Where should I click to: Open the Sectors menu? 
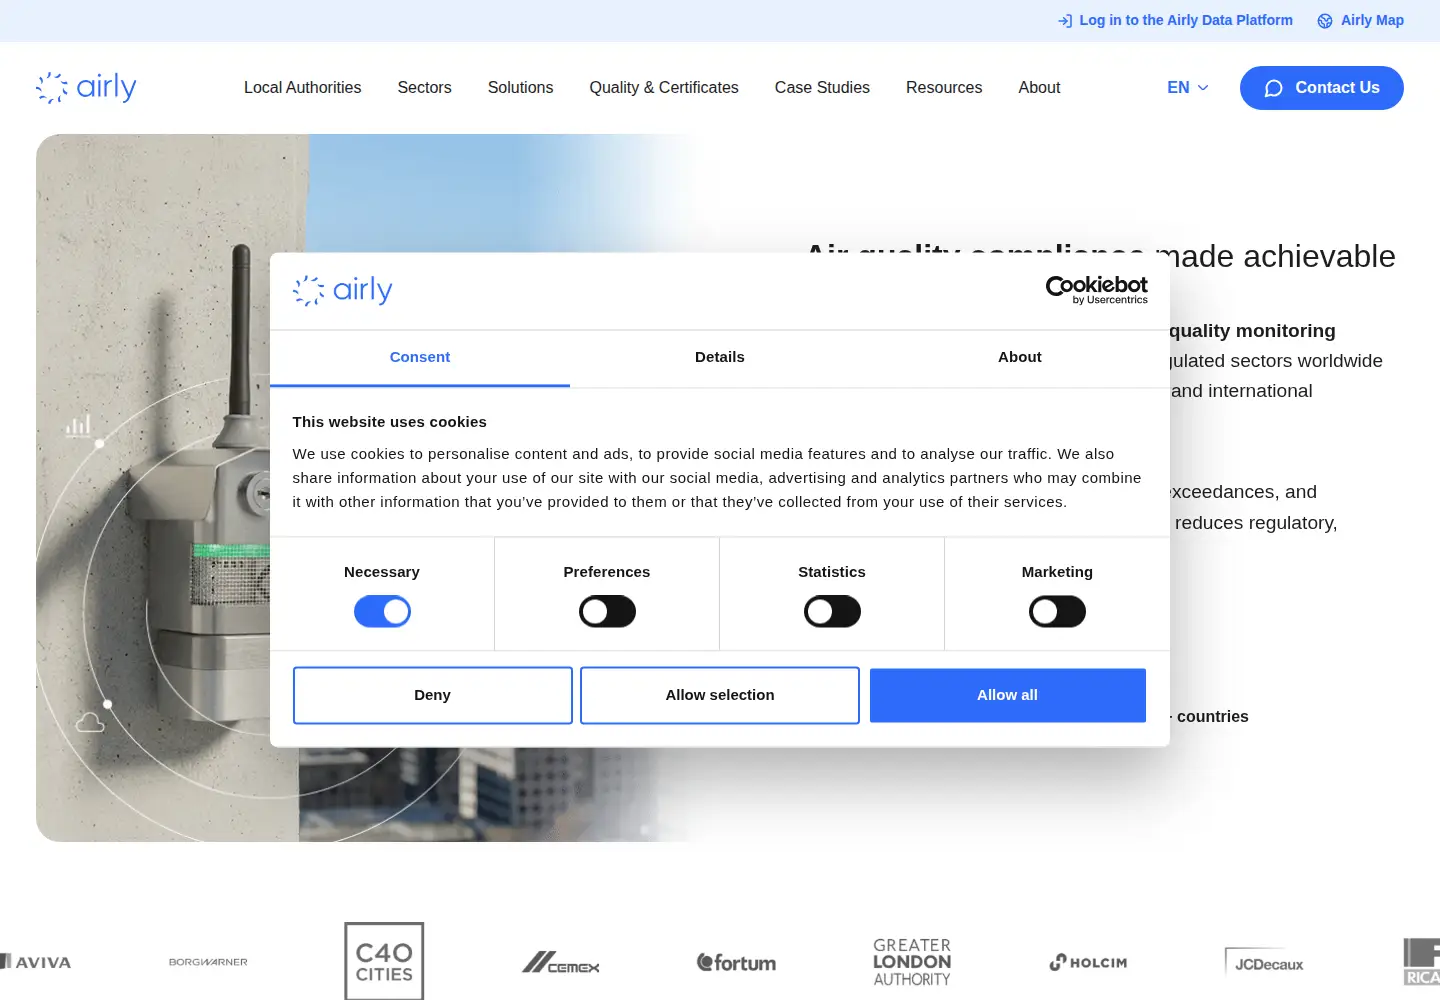tap(425, 88)
